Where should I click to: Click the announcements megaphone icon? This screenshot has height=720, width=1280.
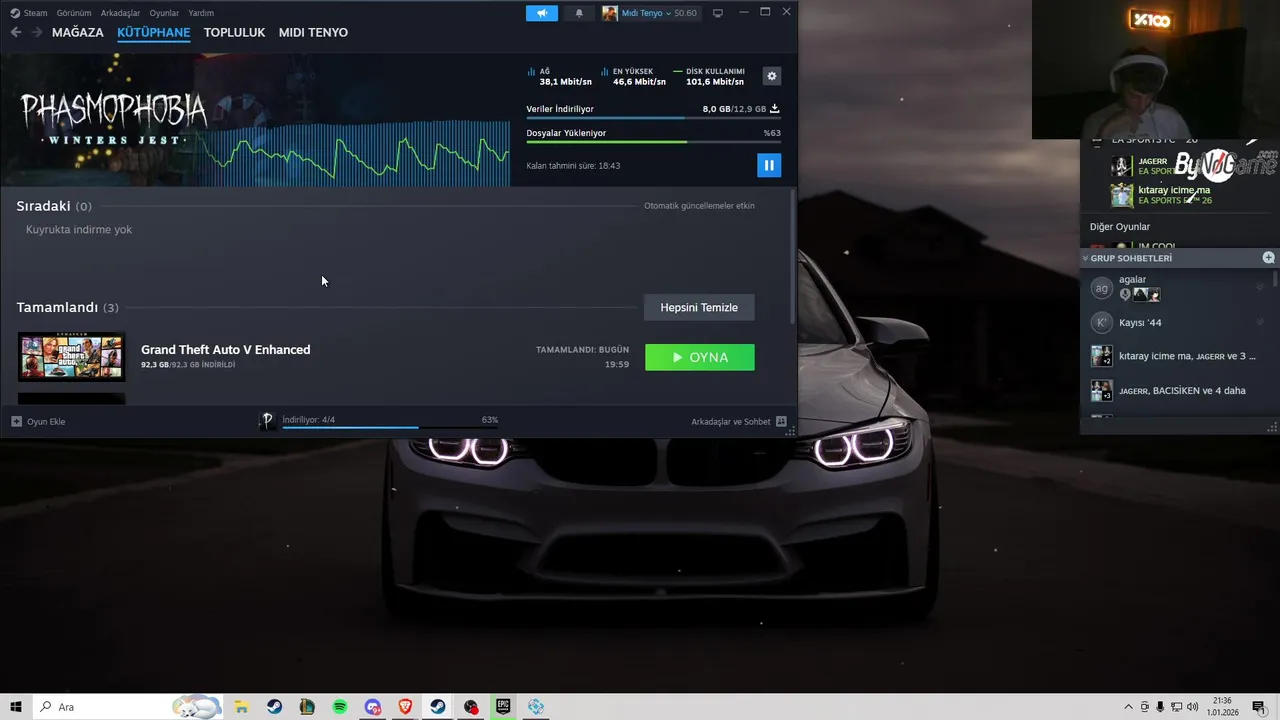pyautogui.click(x=542, y=13)
